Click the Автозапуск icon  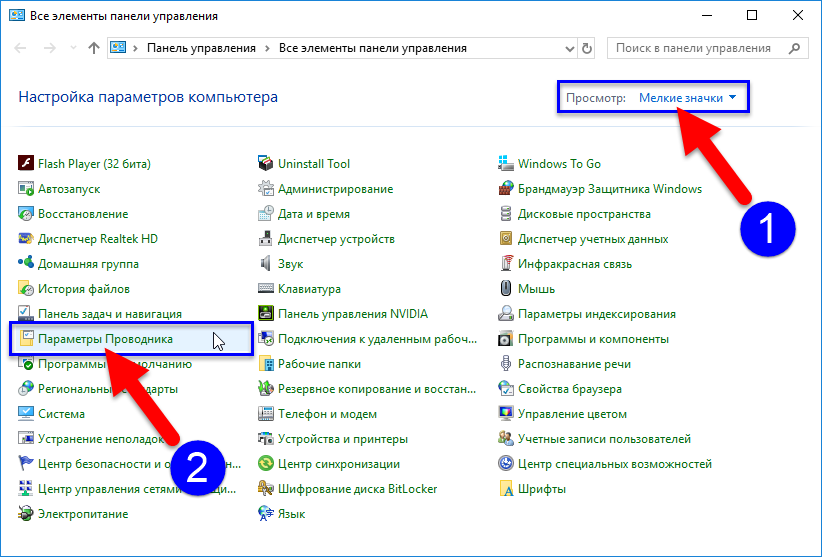coord(26,189)
